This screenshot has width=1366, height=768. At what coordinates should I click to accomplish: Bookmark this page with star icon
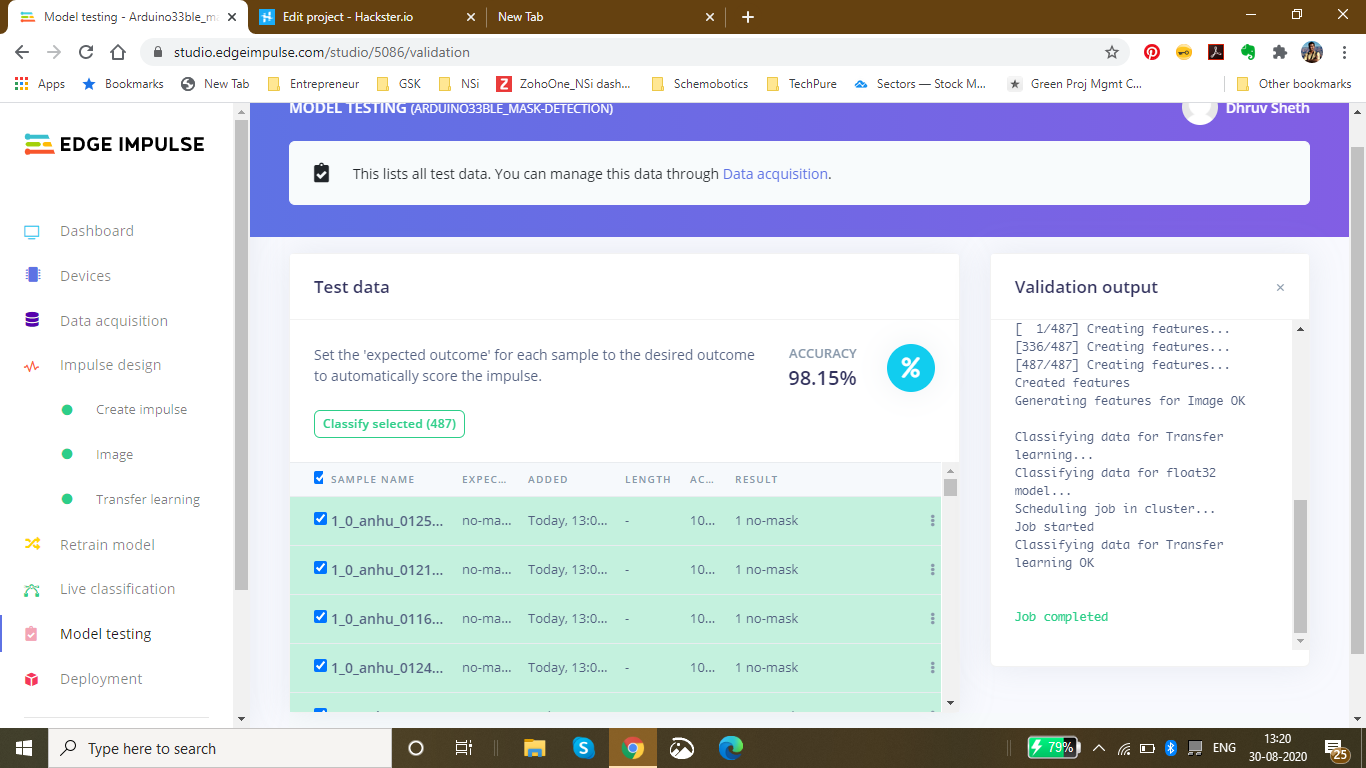1111,52
